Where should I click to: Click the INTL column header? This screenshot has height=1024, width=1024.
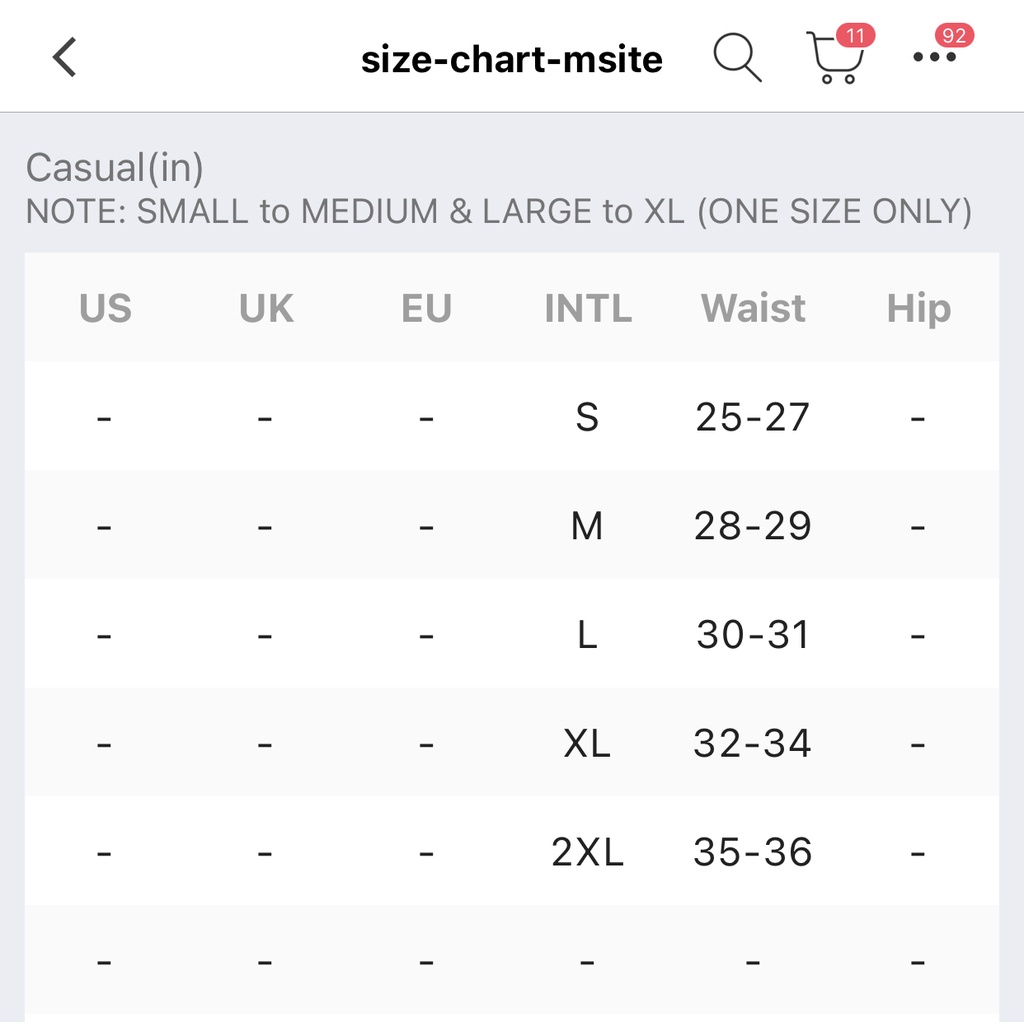coord(588,308)
